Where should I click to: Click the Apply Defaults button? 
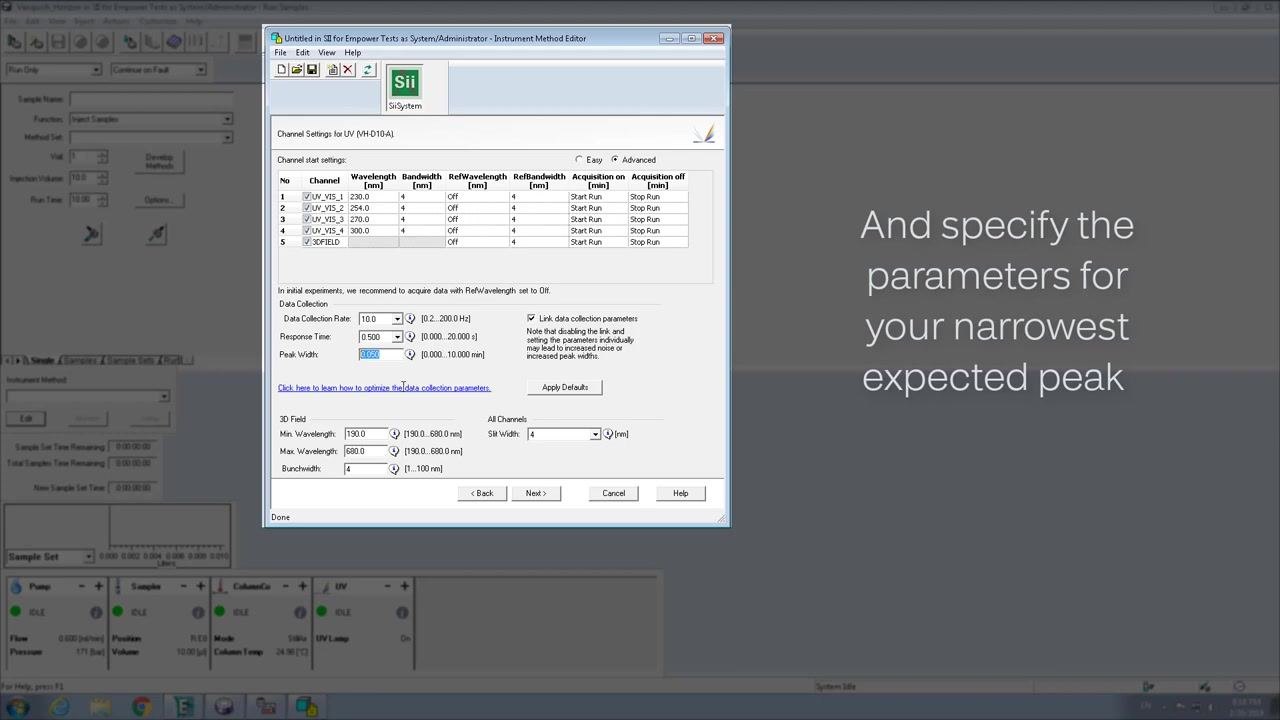tap(565, 387)
